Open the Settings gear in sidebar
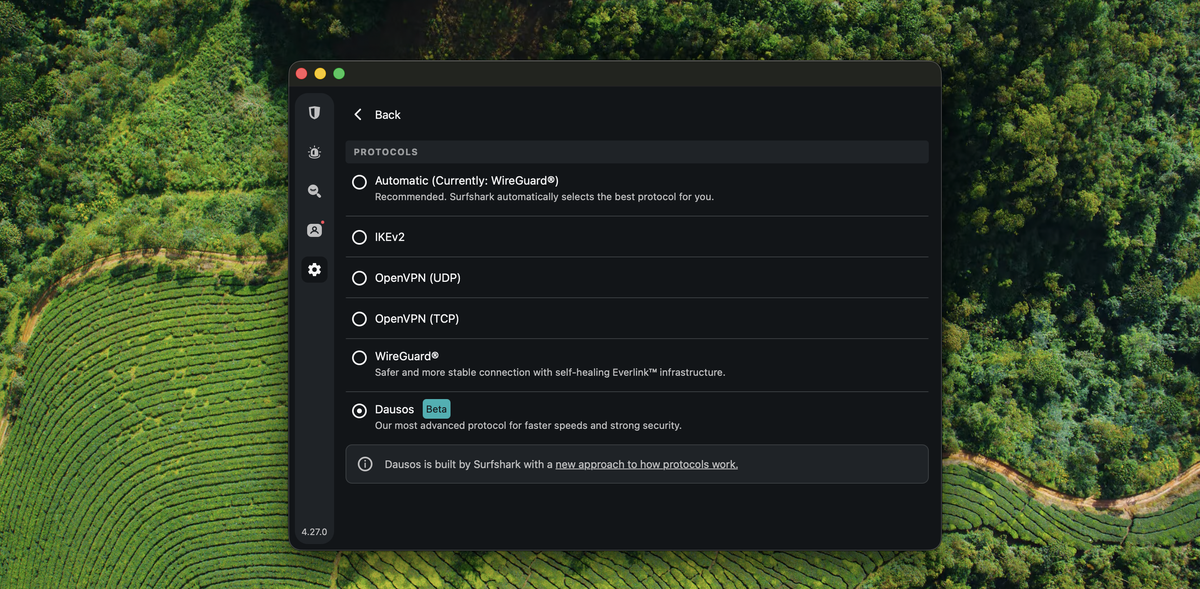1200x589 pixels. 314,269
